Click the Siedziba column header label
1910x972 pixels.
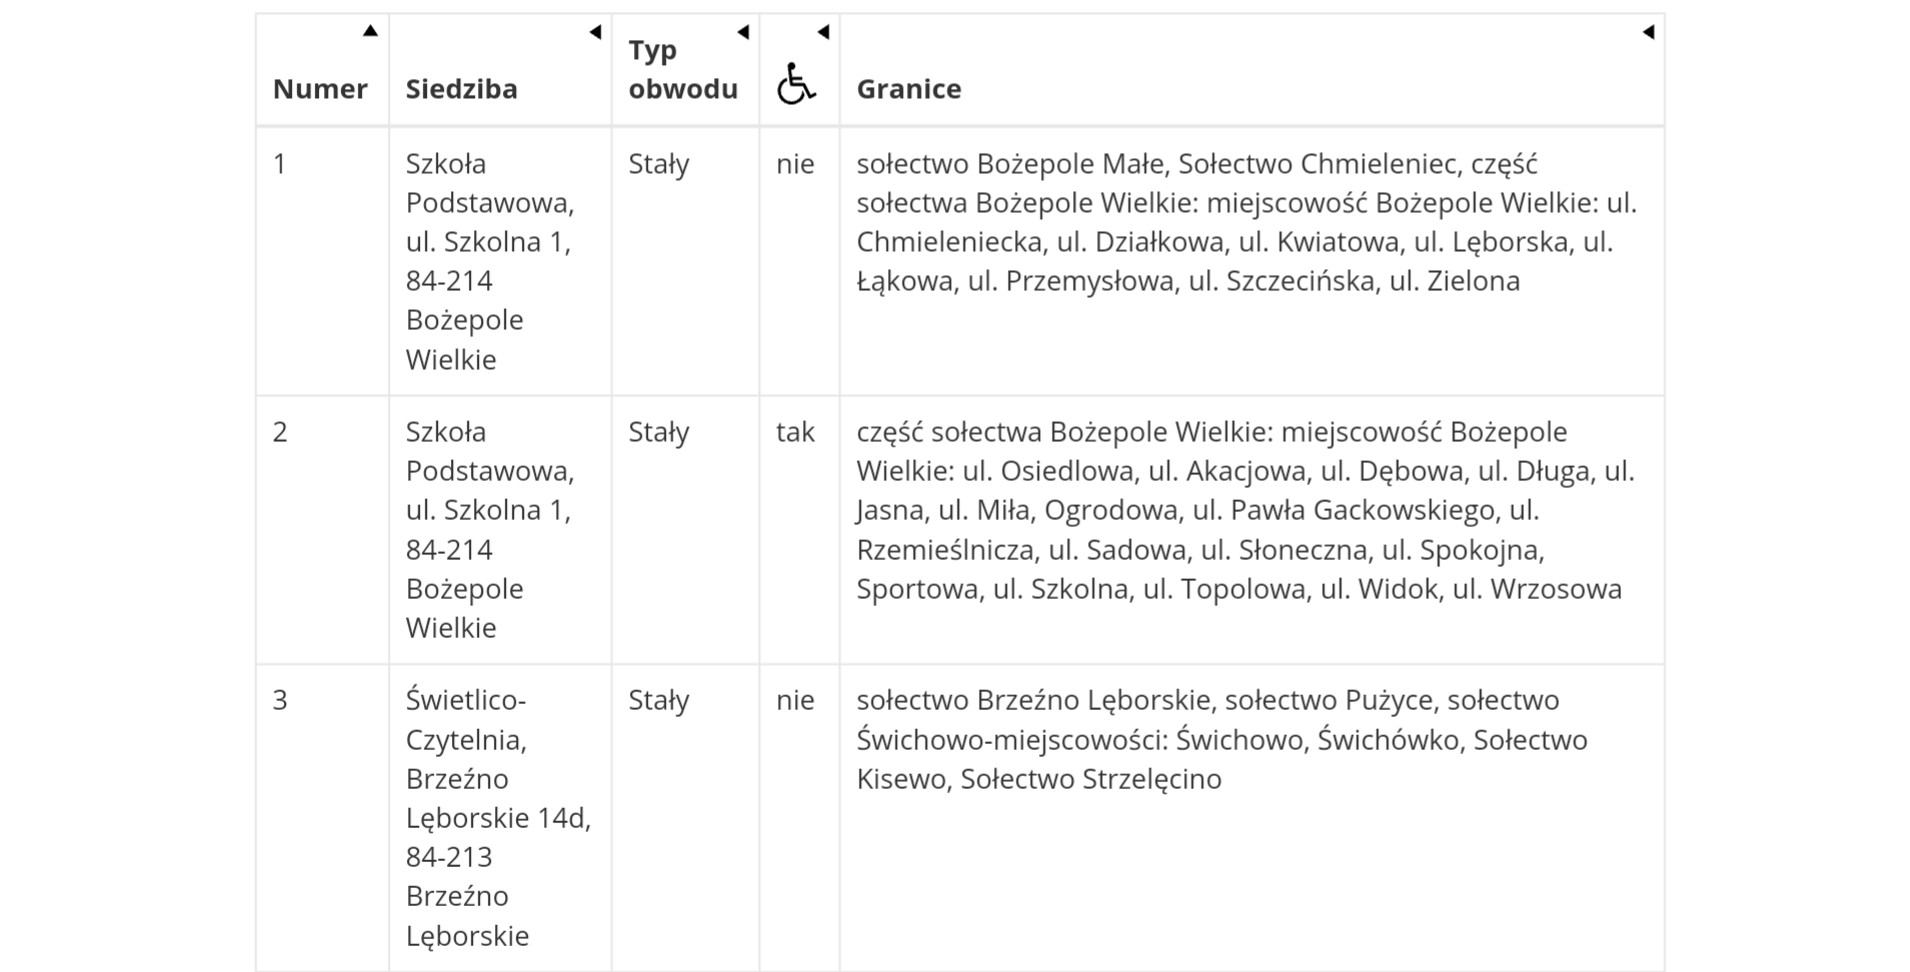click(x=461, y=89)
